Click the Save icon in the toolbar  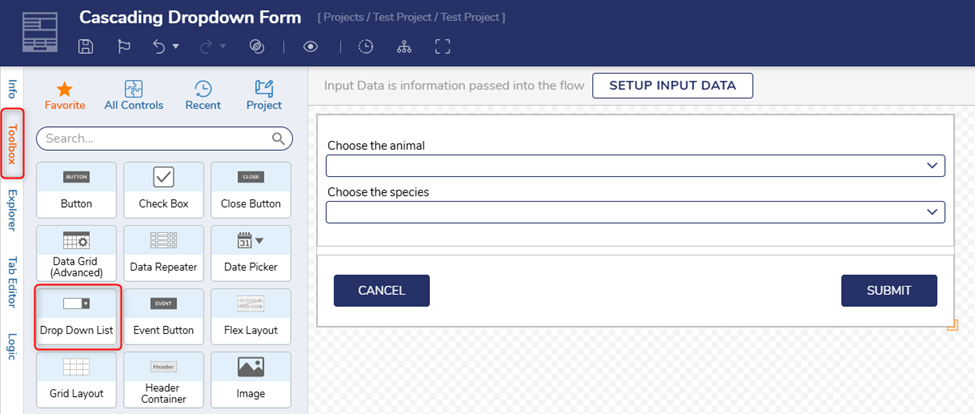coord(86,47)
